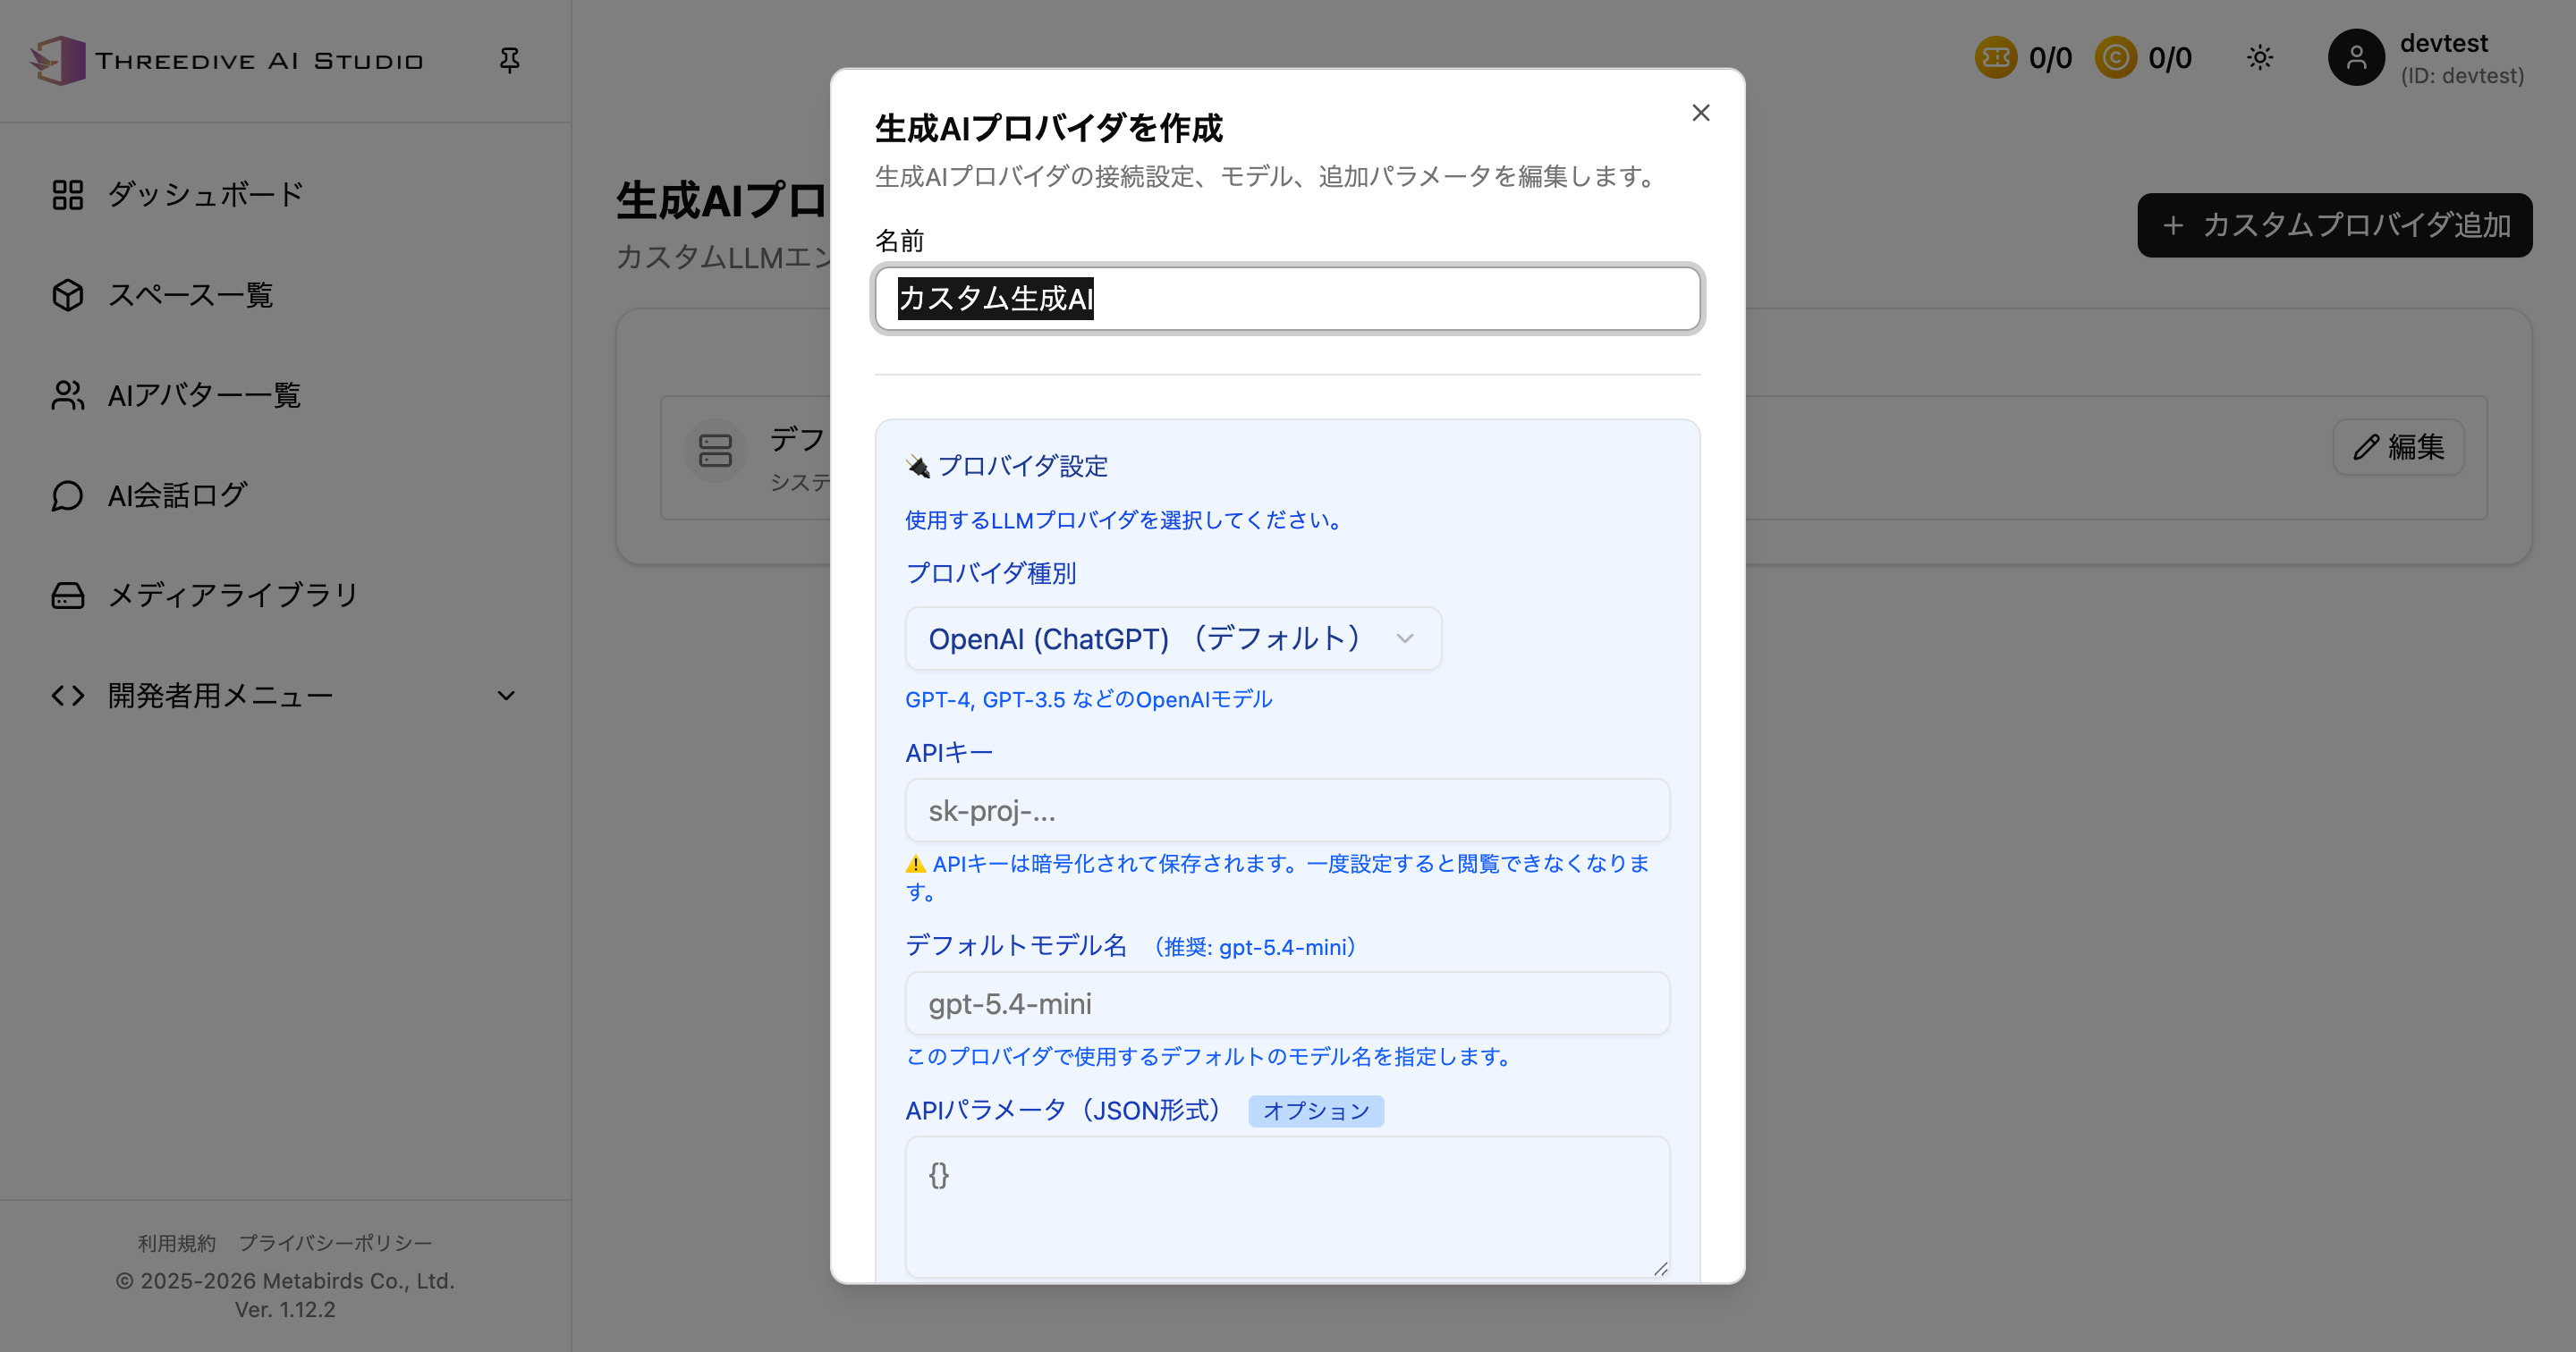Click the gold coin balance icon

2115,58
